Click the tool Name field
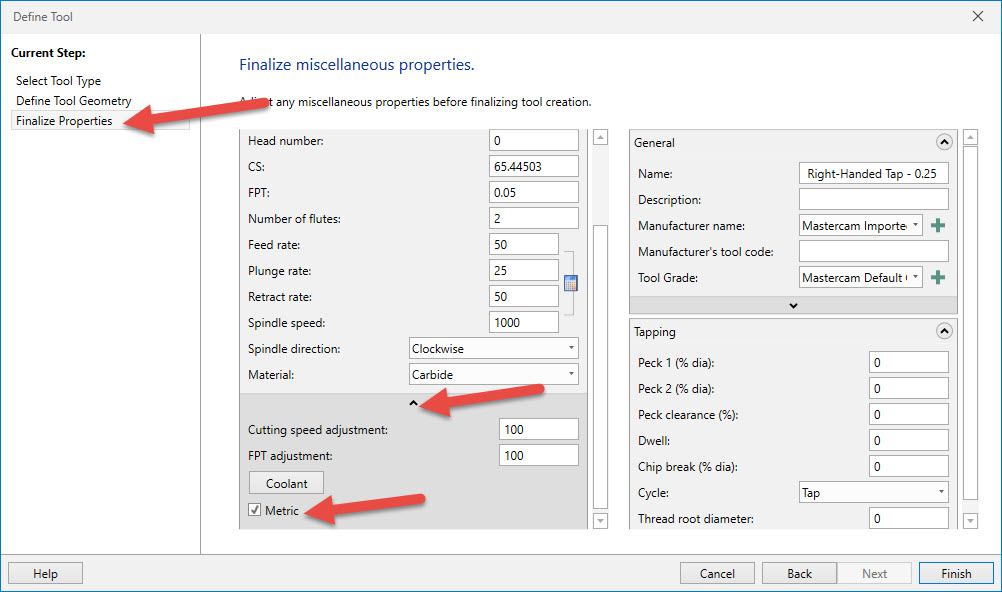 (x=874, y=173)
